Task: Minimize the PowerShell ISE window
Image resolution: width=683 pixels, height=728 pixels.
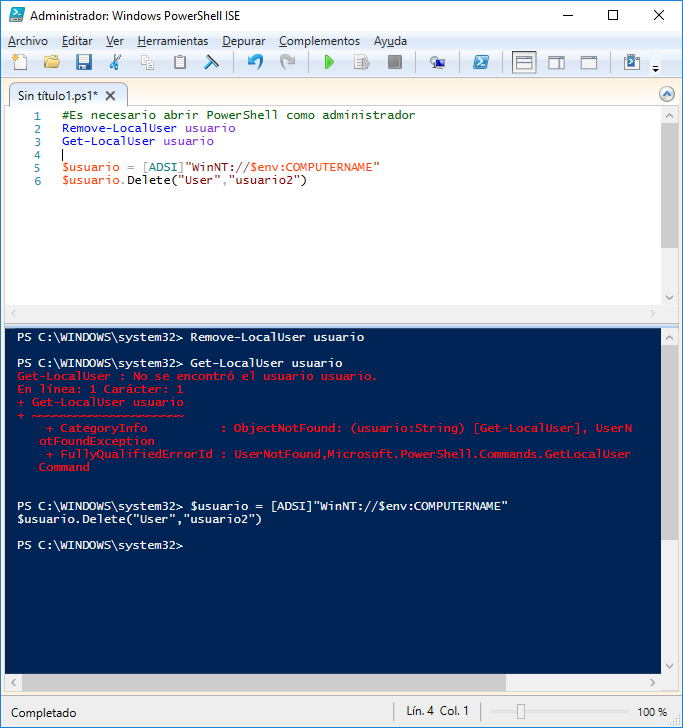Action: 568,15
